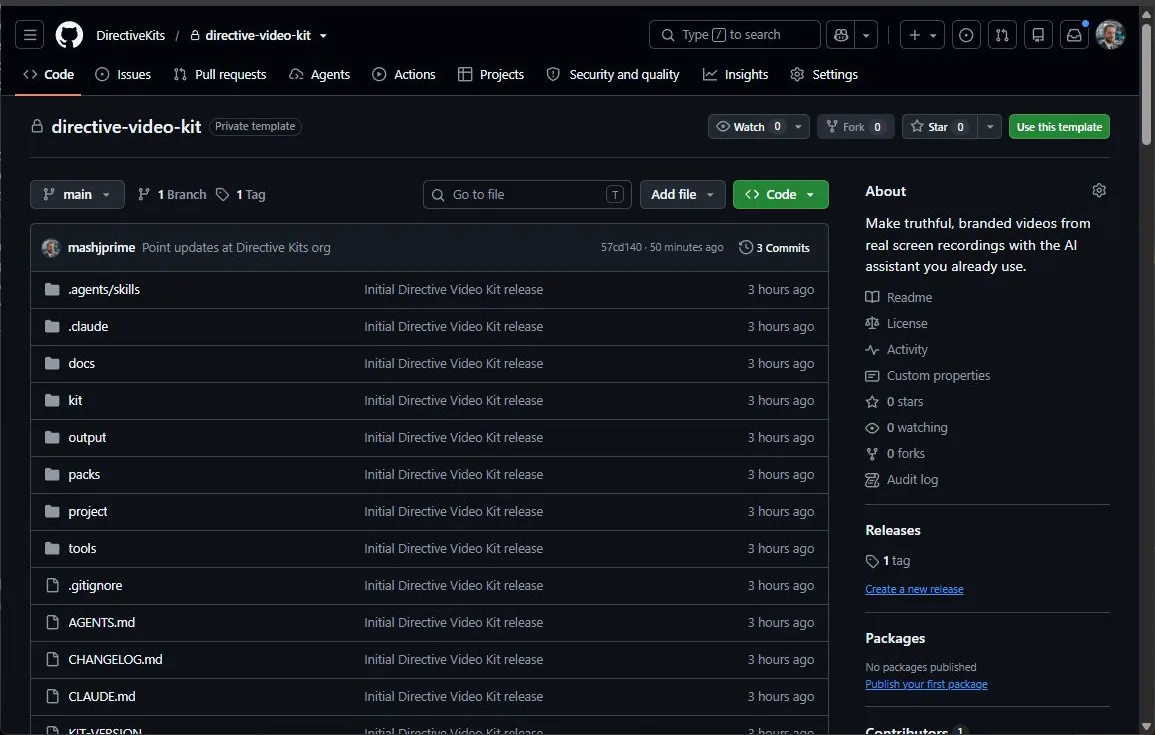Click the Use this template button
The image size is (1155, 735).
point(1059,127)
